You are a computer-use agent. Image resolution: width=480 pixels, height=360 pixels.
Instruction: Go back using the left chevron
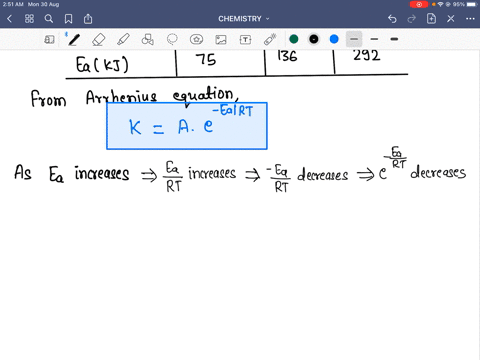[x=9, y=19]
